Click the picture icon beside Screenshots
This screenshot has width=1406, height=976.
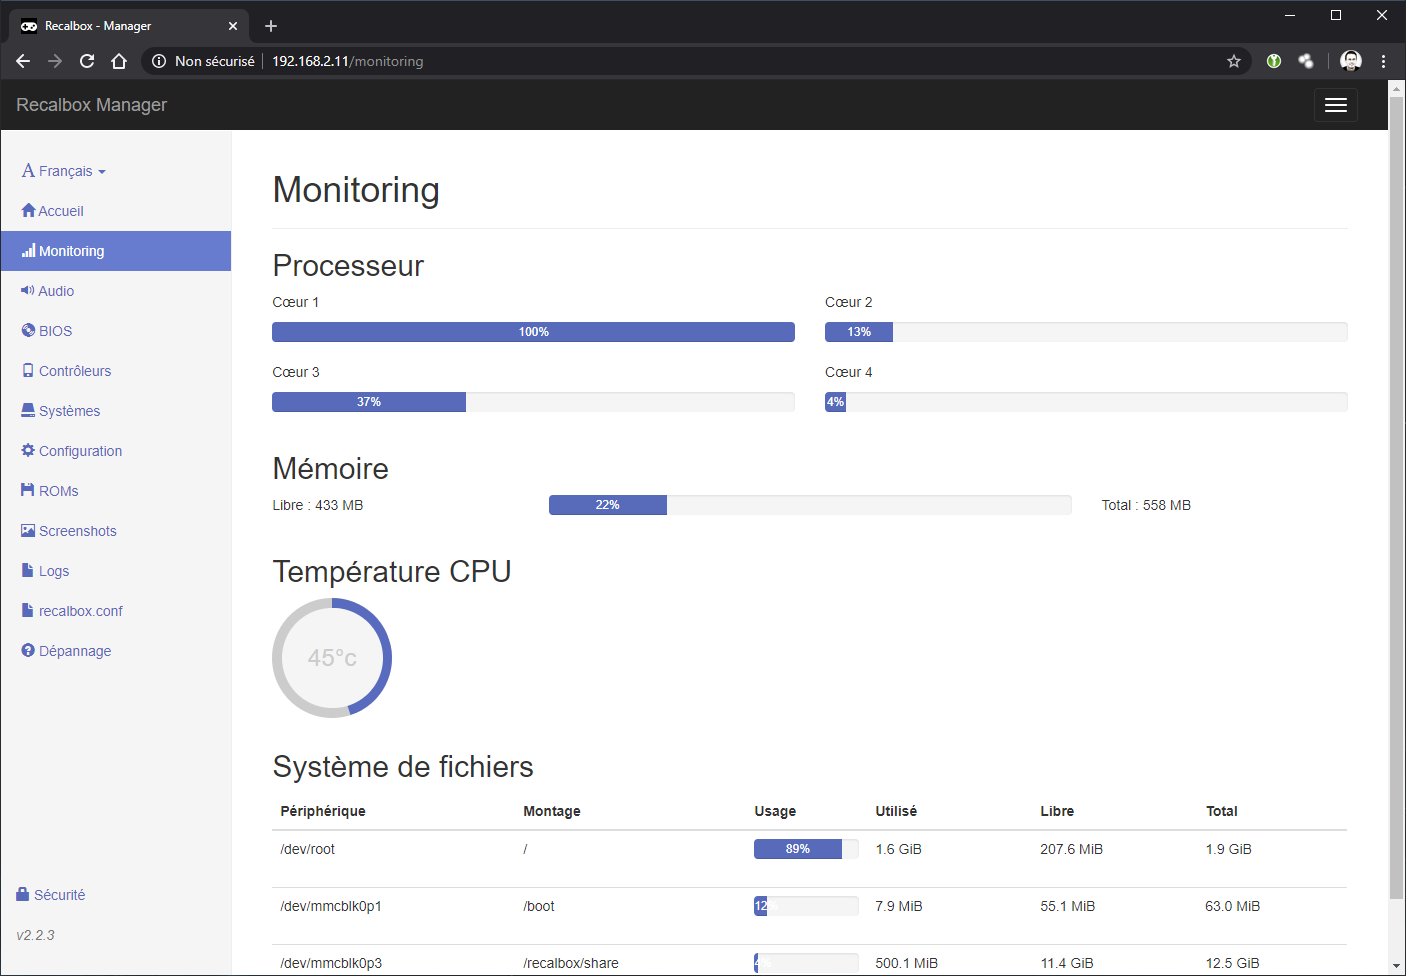pos(28,531)
